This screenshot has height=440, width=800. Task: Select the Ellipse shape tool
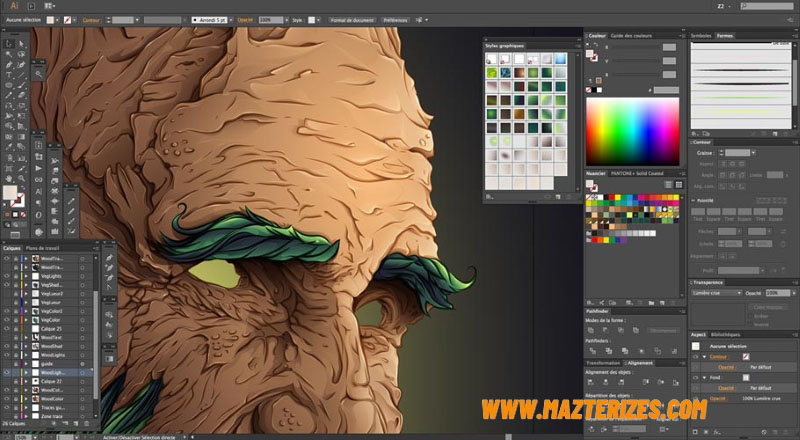(x=9, y=85)
